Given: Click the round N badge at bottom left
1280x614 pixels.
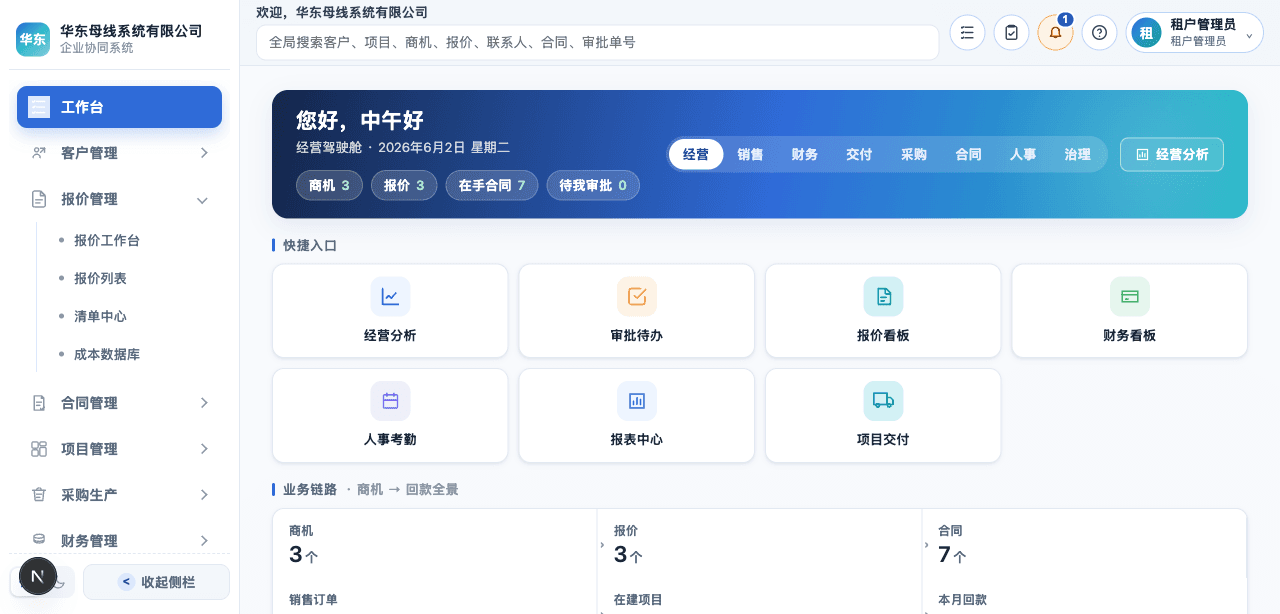Looking at the screenshot, I should [x=38, y=576].
